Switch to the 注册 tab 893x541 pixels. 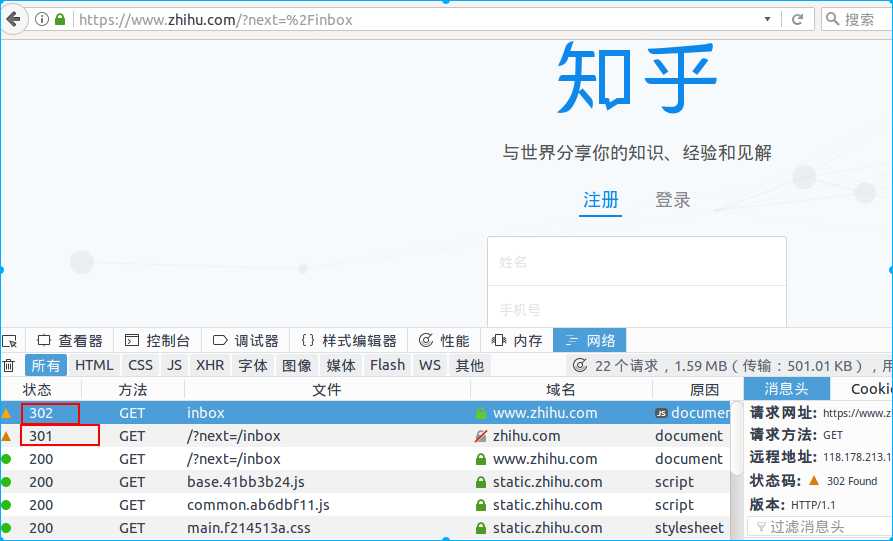tap(600, 200)
